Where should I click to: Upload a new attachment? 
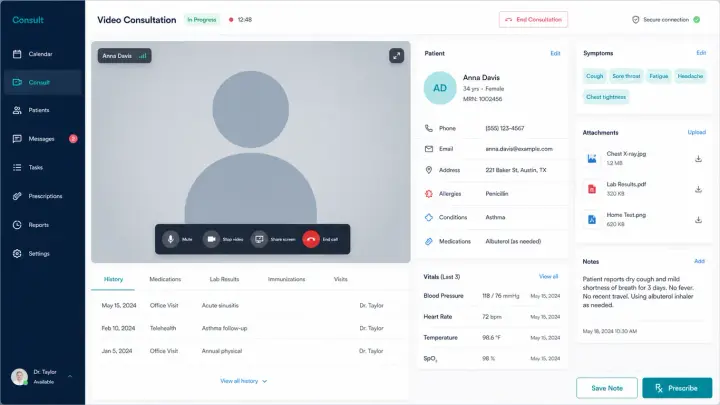pos(696,132)
